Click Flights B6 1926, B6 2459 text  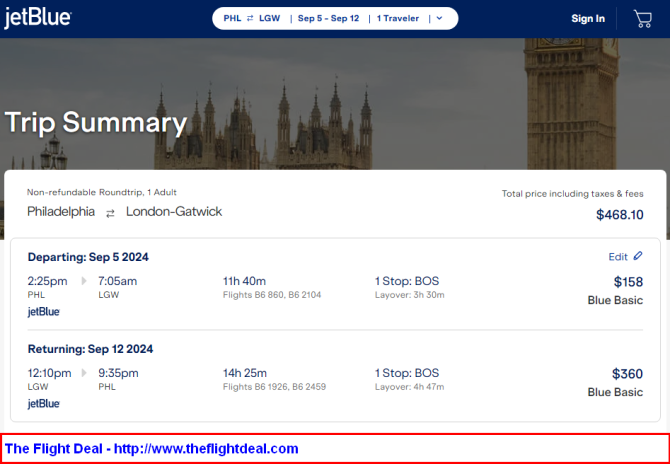[x=274, y=387]
